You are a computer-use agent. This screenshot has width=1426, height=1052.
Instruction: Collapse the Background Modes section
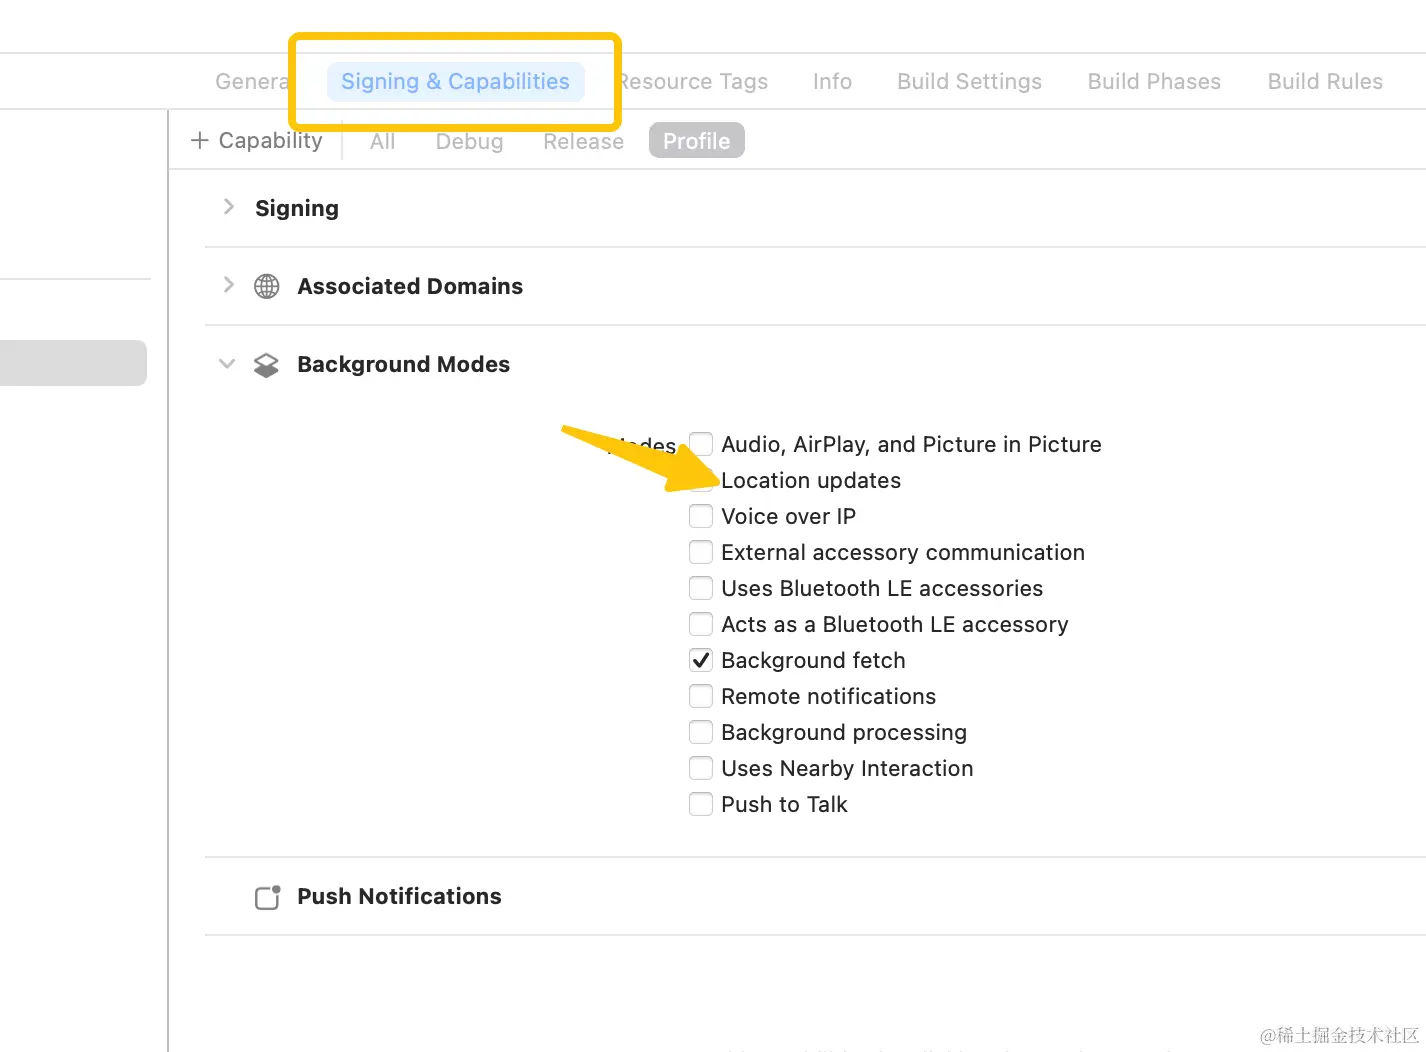227,364
